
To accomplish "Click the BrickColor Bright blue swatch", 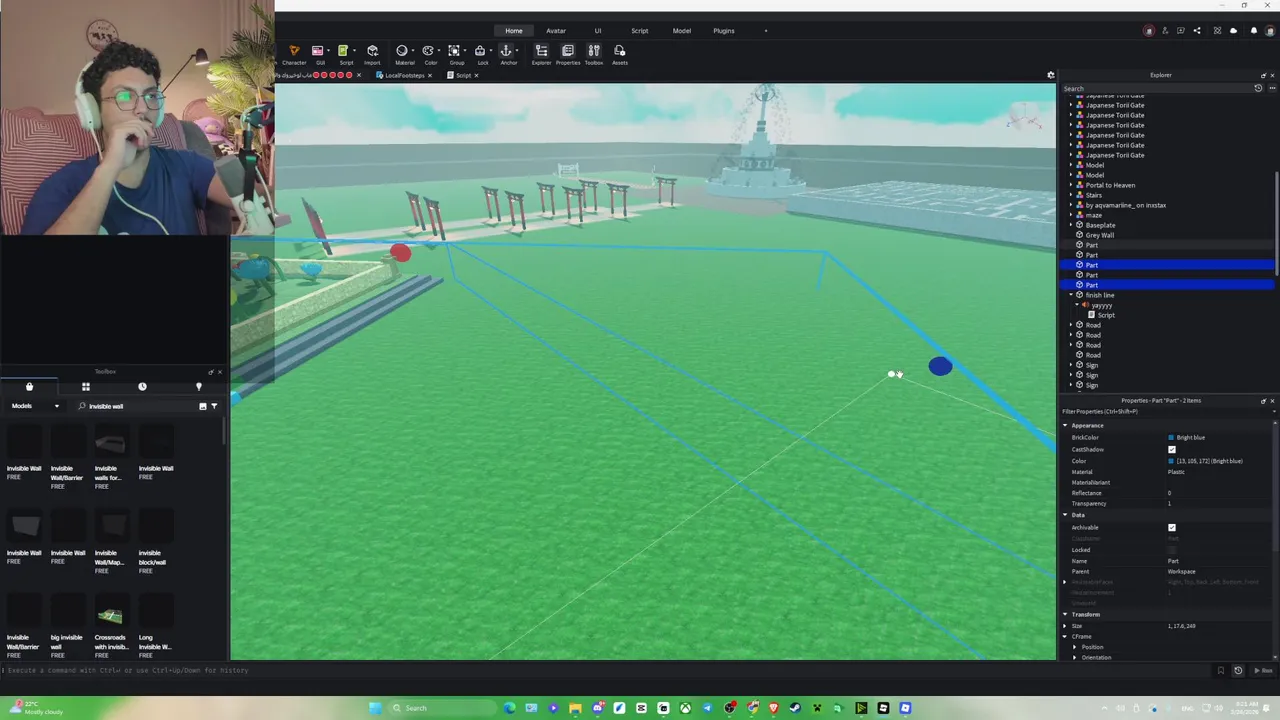I will point(1171,438).
